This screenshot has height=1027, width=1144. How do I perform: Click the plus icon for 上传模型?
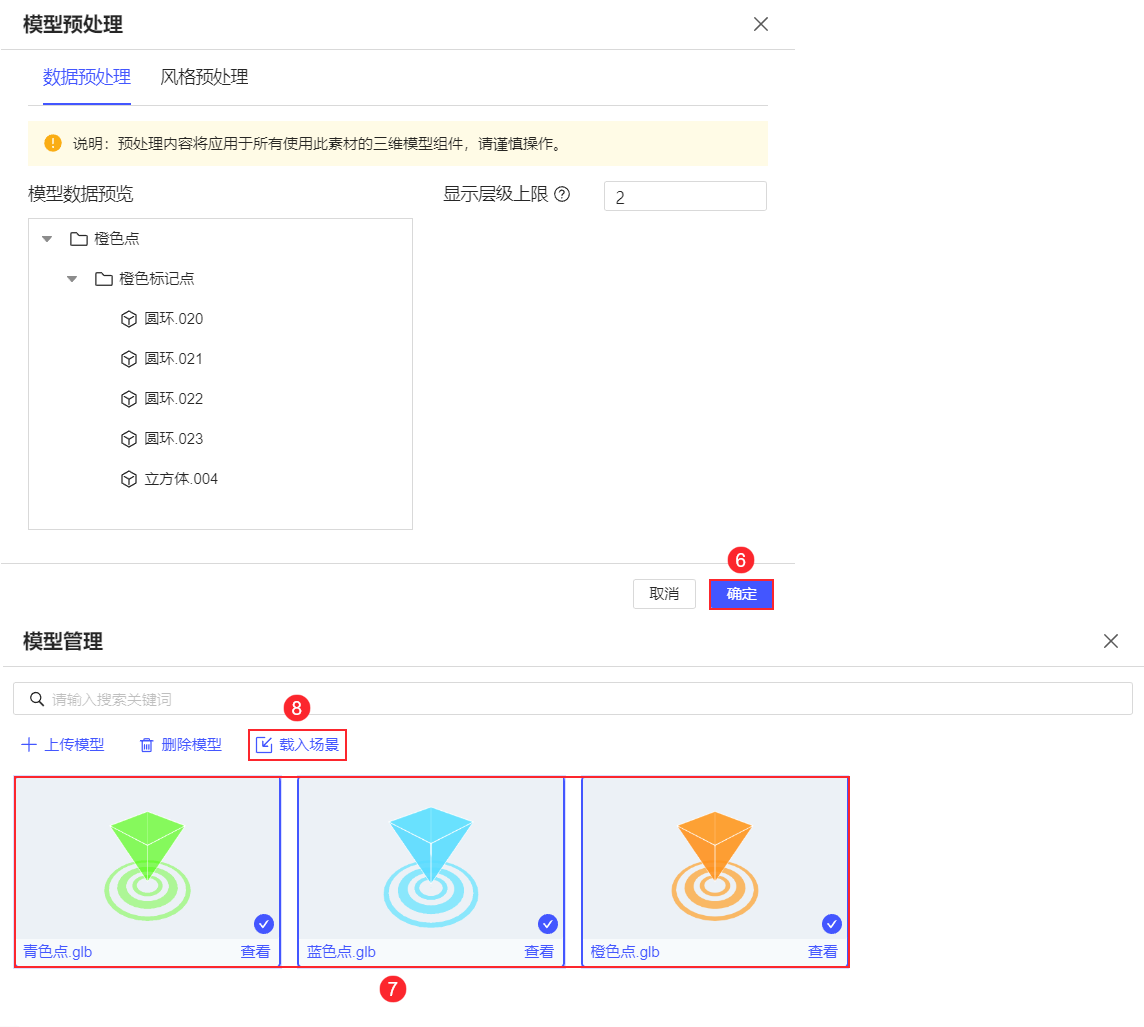[29, 745]
